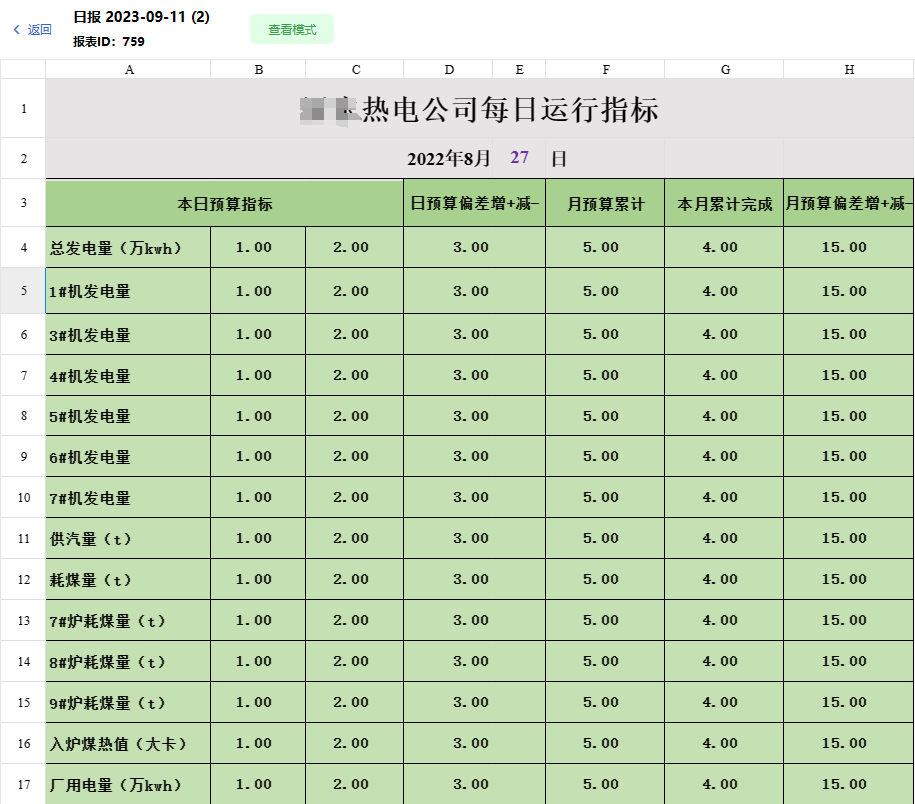
Task: Click the 总发电量（万kwh） label cell
Action: pos(127,247)
